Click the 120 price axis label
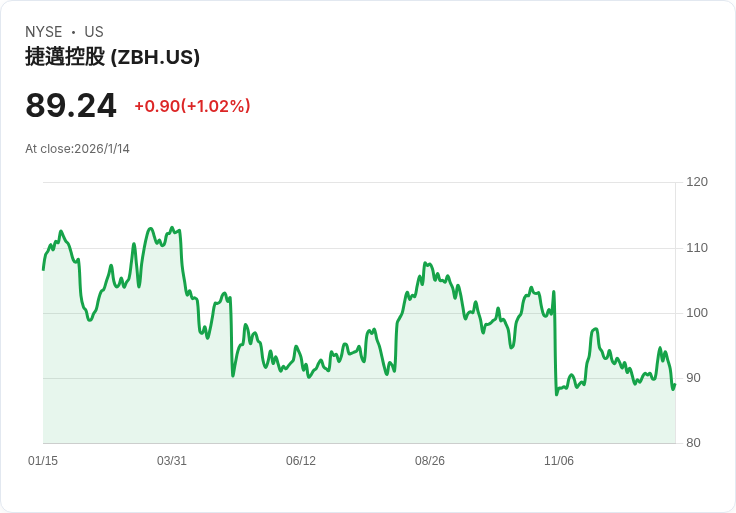736x513 pixels. (697, 182)
